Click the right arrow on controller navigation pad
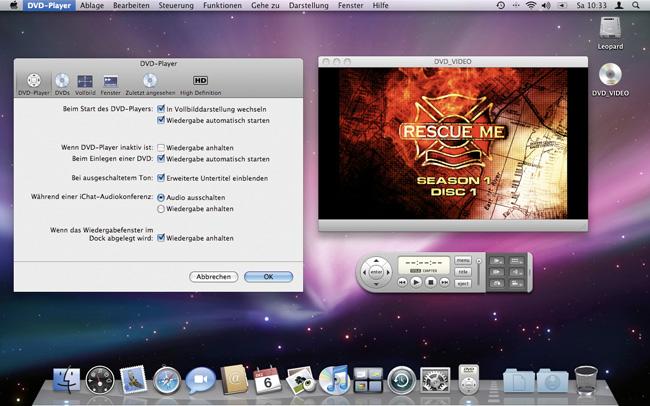The image size is (650, 406). 388,272
